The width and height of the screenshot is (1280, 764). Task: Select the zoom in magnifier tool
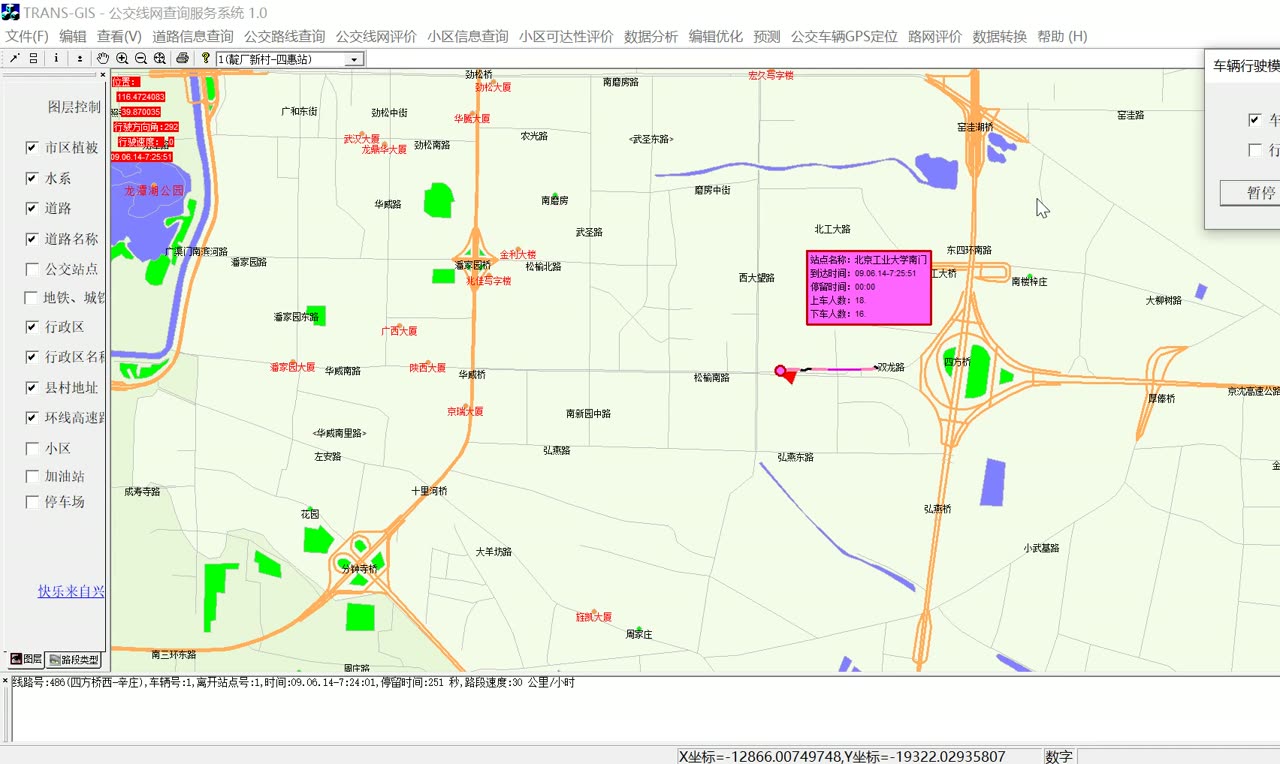tap(122, 59)
